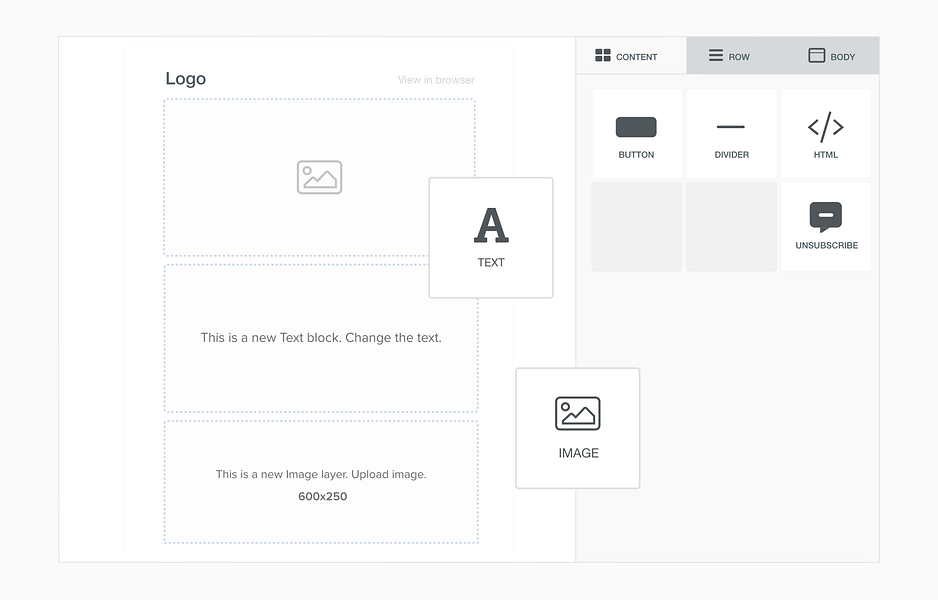Select the Divider content block
Viewport: 938px width, 600px height.
coord(731,133)
